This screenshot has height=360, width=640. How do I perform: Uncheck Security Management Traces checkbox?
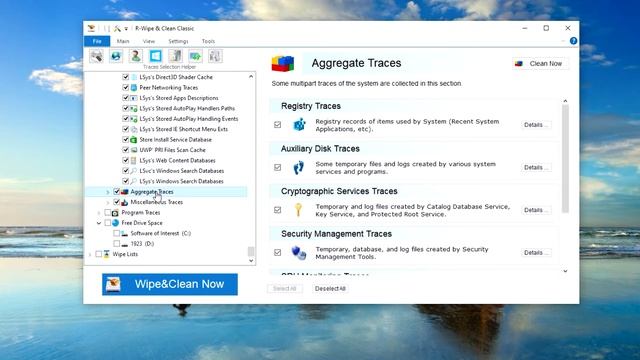(278, 253)
